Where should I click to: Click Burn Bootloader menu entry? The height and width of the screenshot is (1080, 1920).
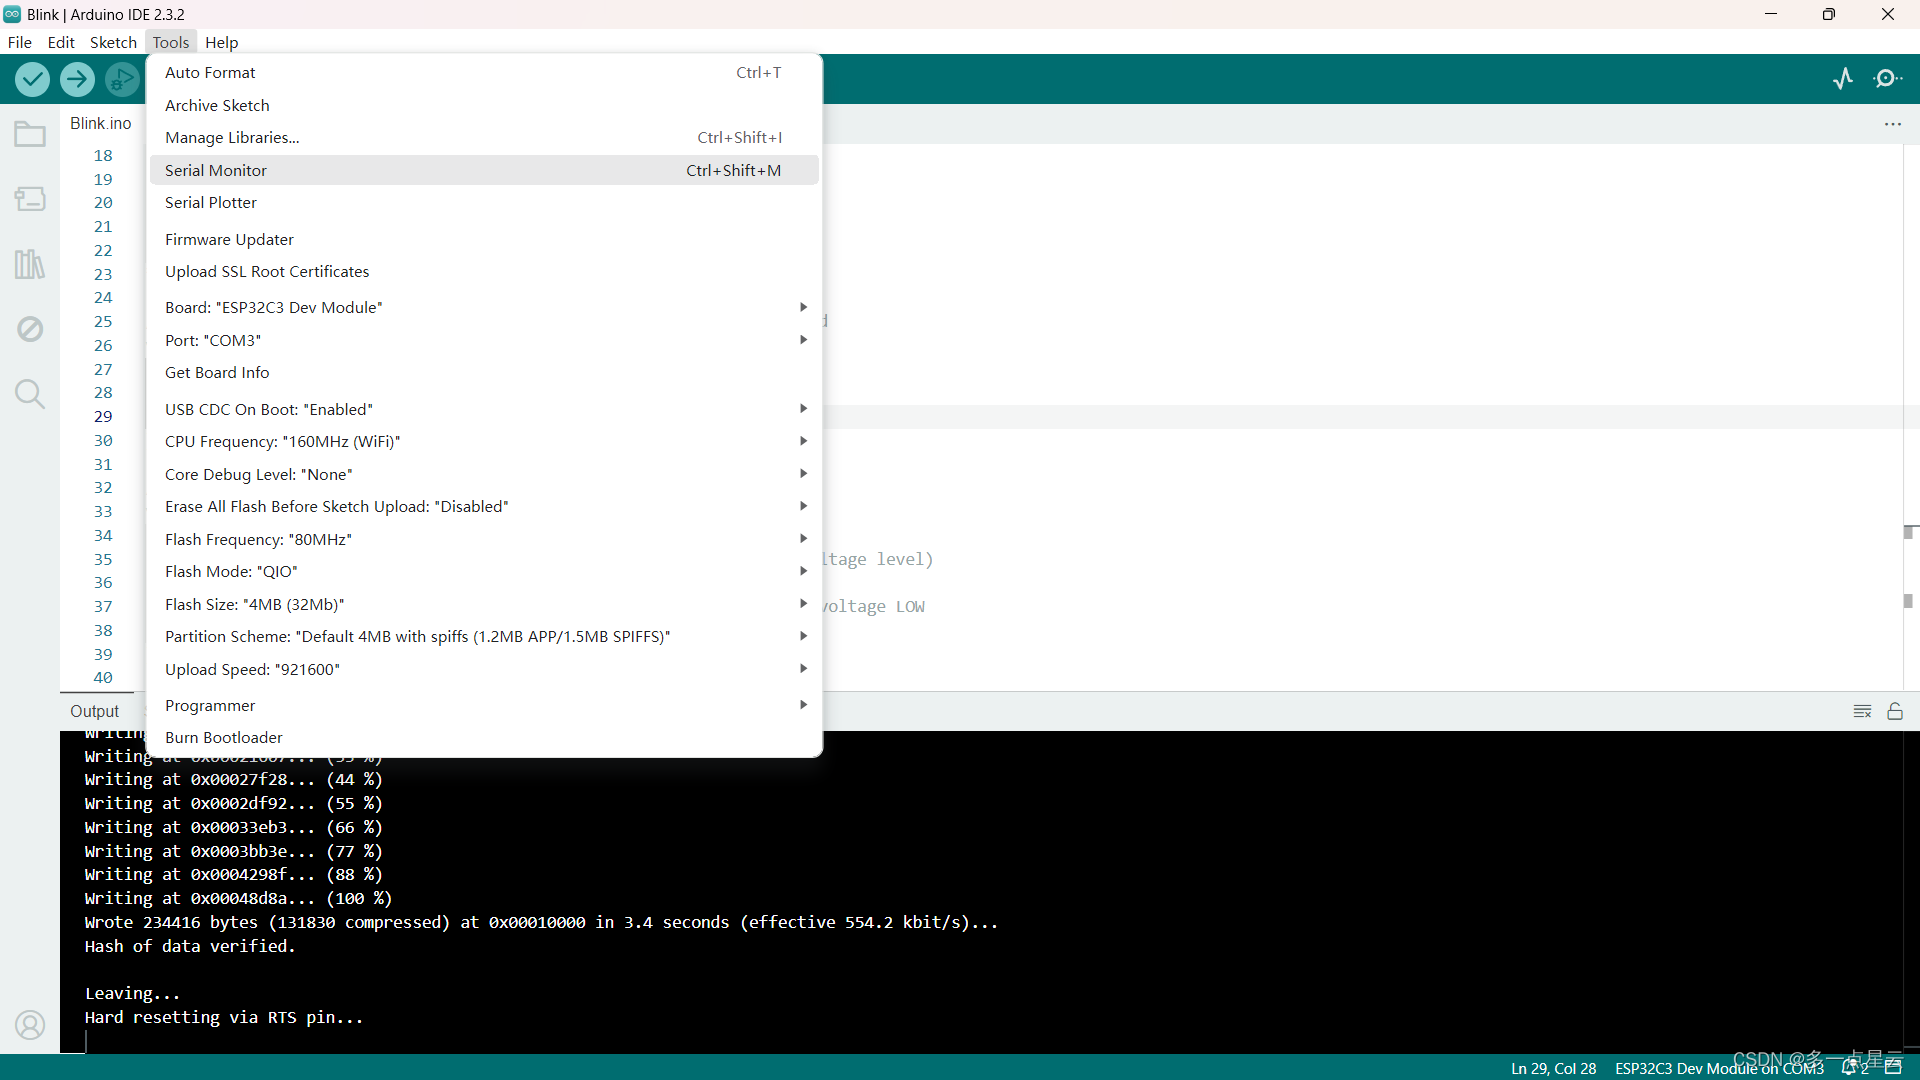224,737
